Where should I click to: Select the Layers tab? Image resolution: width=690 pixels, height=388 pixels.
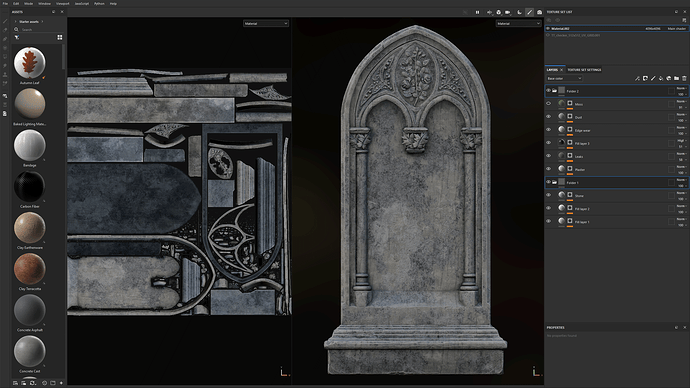(x=552, y=70)
